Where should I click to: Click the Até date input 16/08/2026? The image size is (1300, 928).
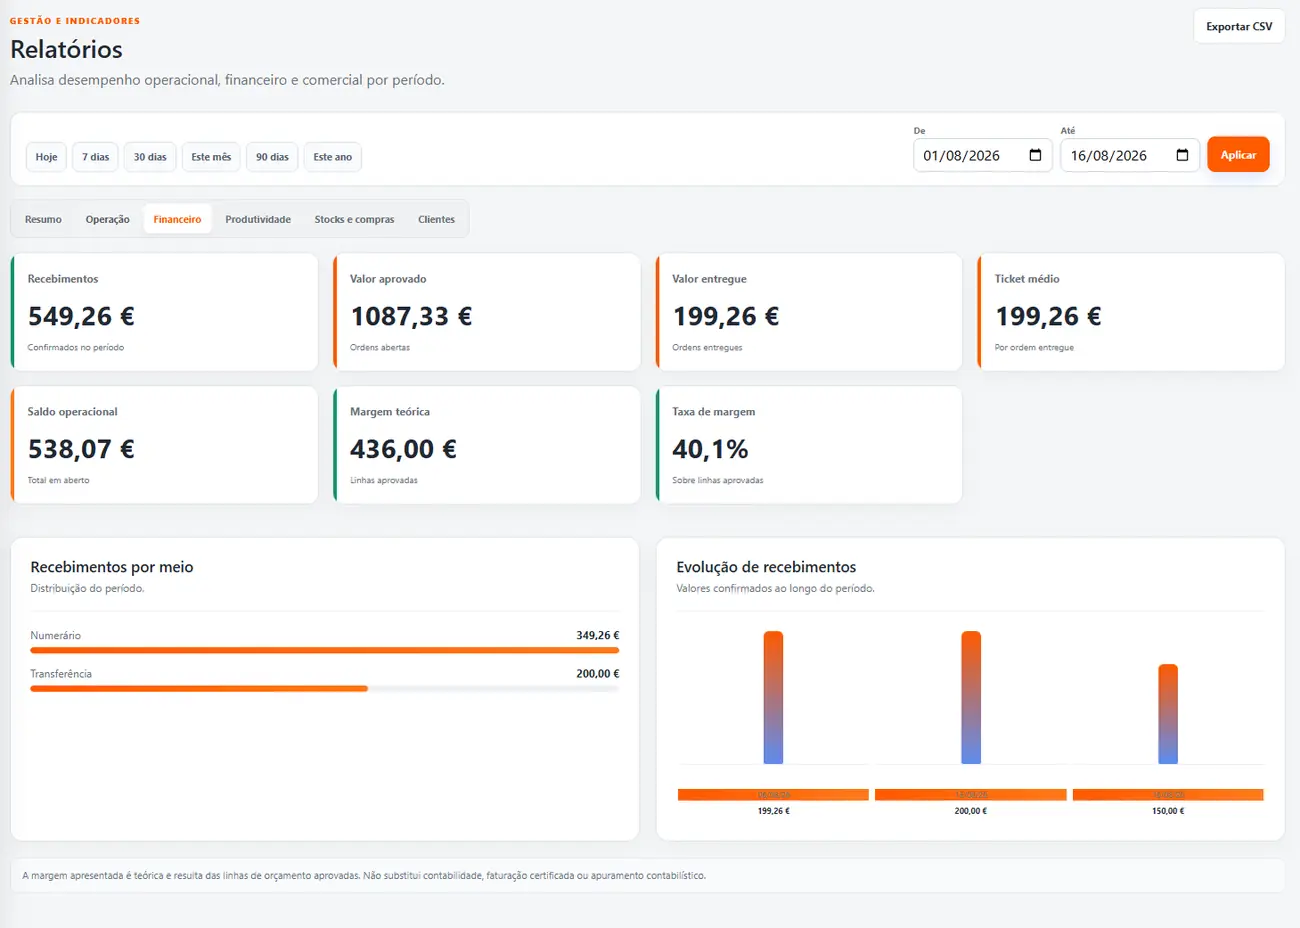click(1129, 155)
